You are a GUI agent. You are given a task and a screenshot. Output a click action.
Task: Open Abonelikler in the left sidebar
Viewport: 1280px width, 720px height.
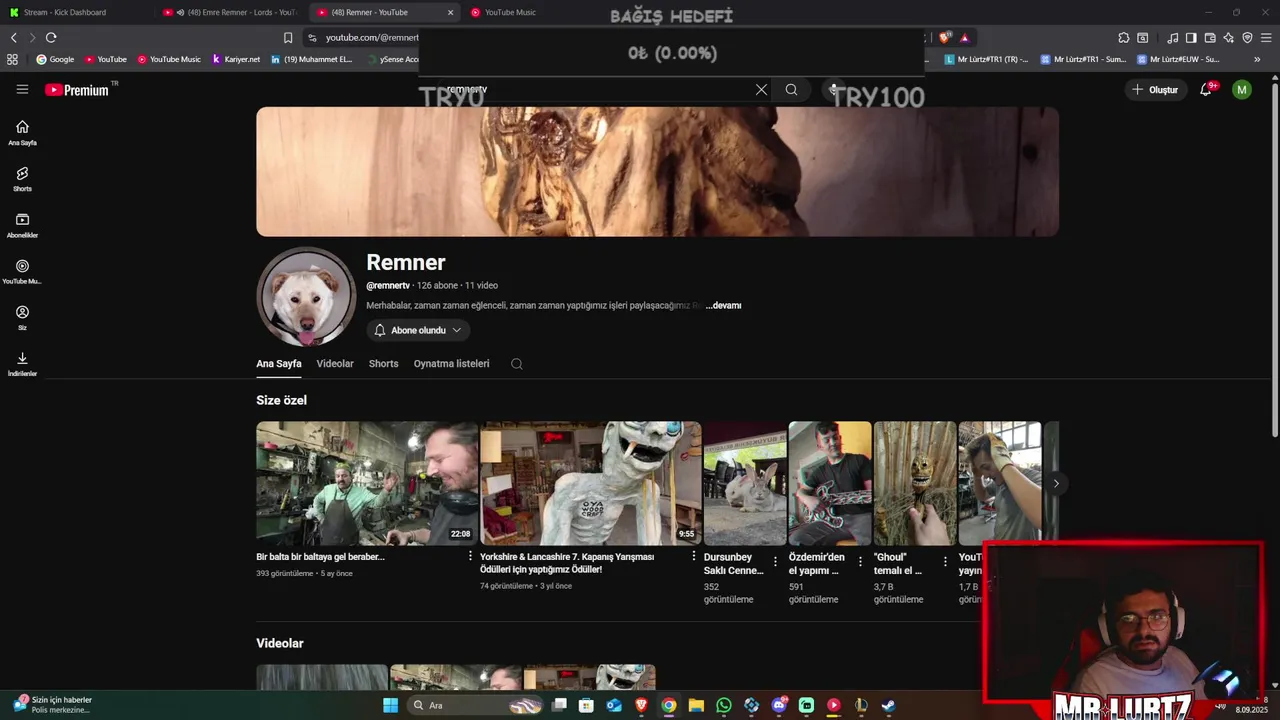pos(22,226)
